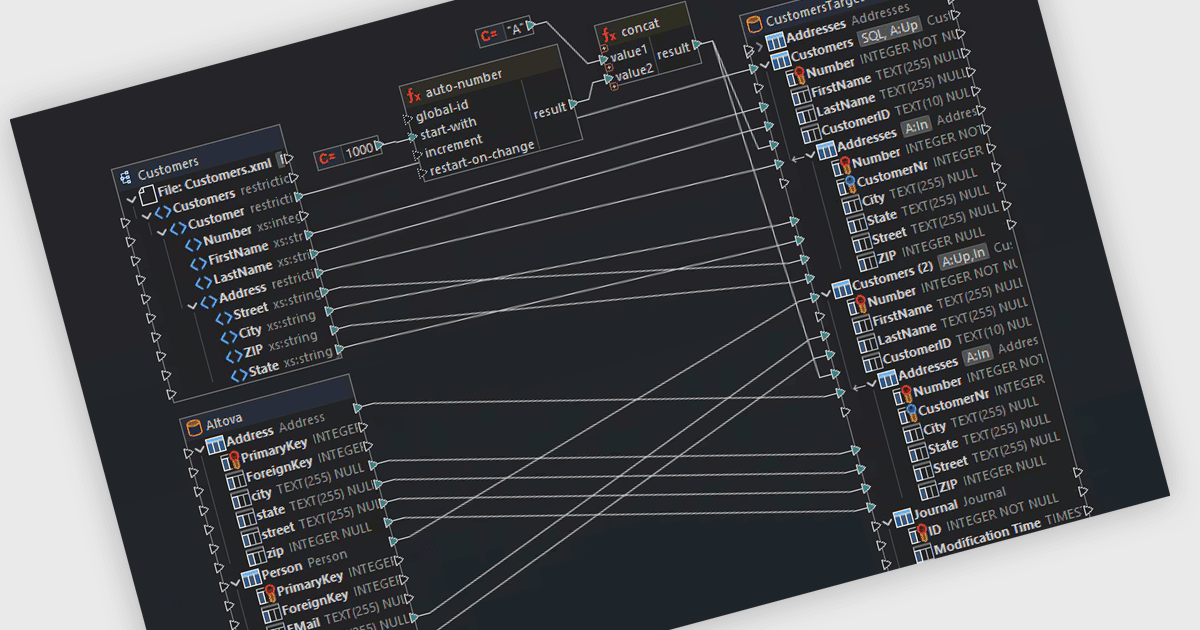Screen dimensions: 1200x630
Task: Select the Altova database cylinder icon
Action: tap(194, 427)
